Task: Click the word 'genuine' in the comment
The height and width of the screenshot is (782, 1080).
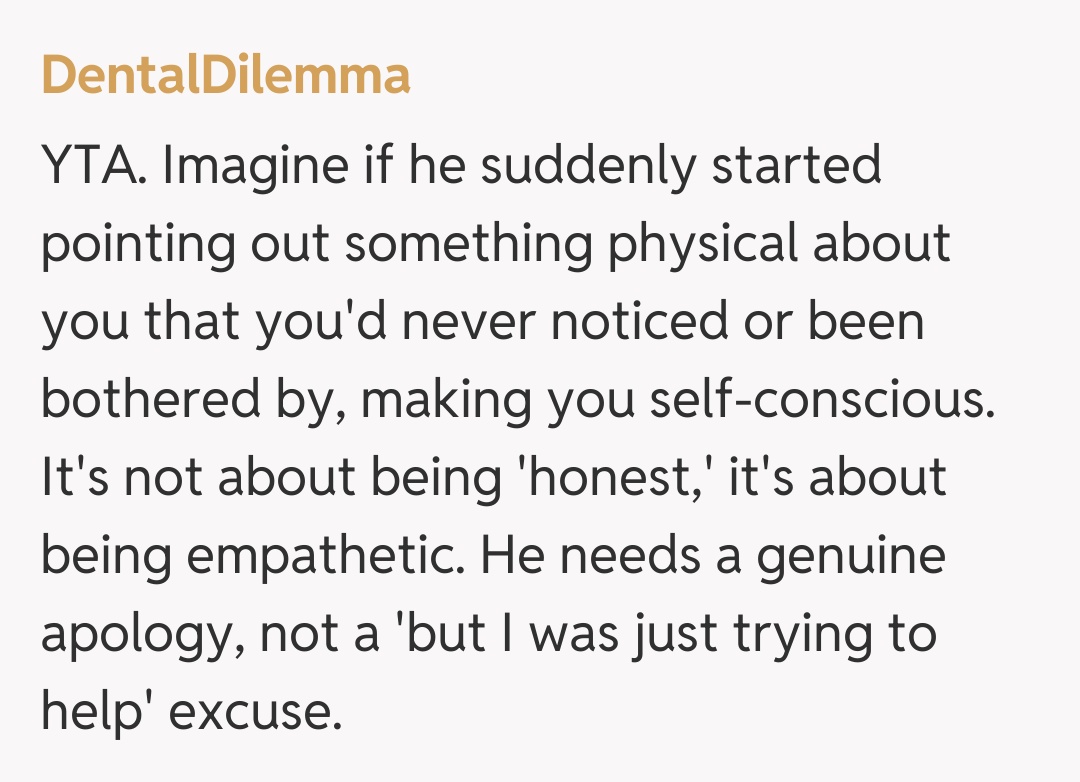Action: (850, 556)
